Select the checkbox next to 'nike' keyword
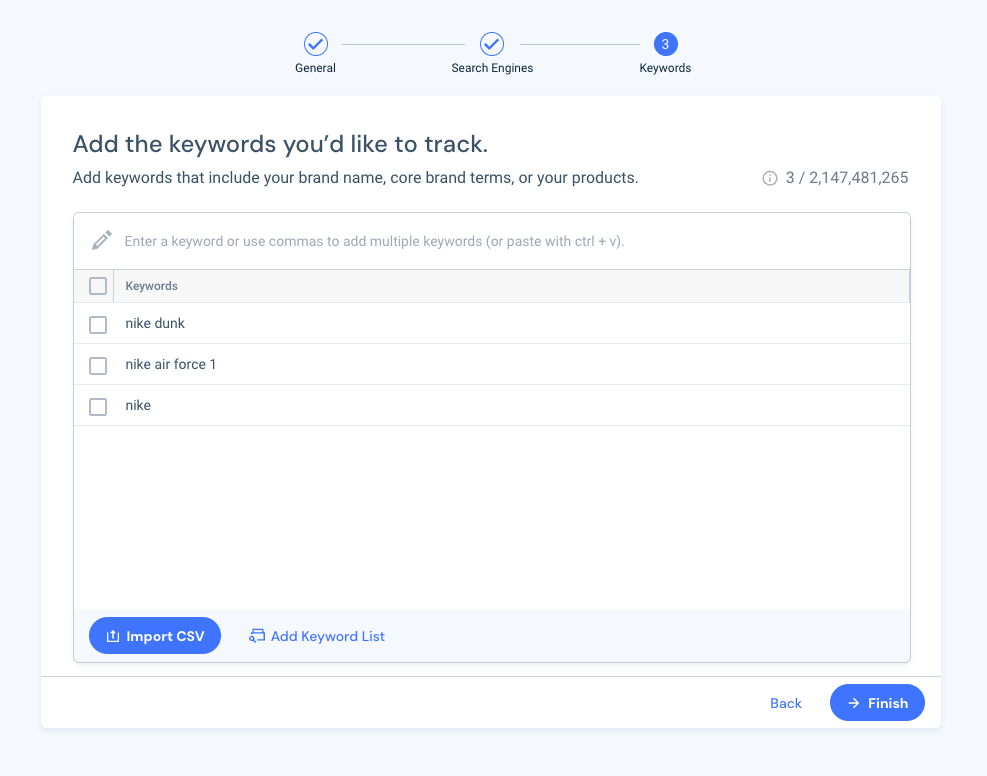Image resolution: width=987 pixels, height=776 pixels. pos(98,407)
